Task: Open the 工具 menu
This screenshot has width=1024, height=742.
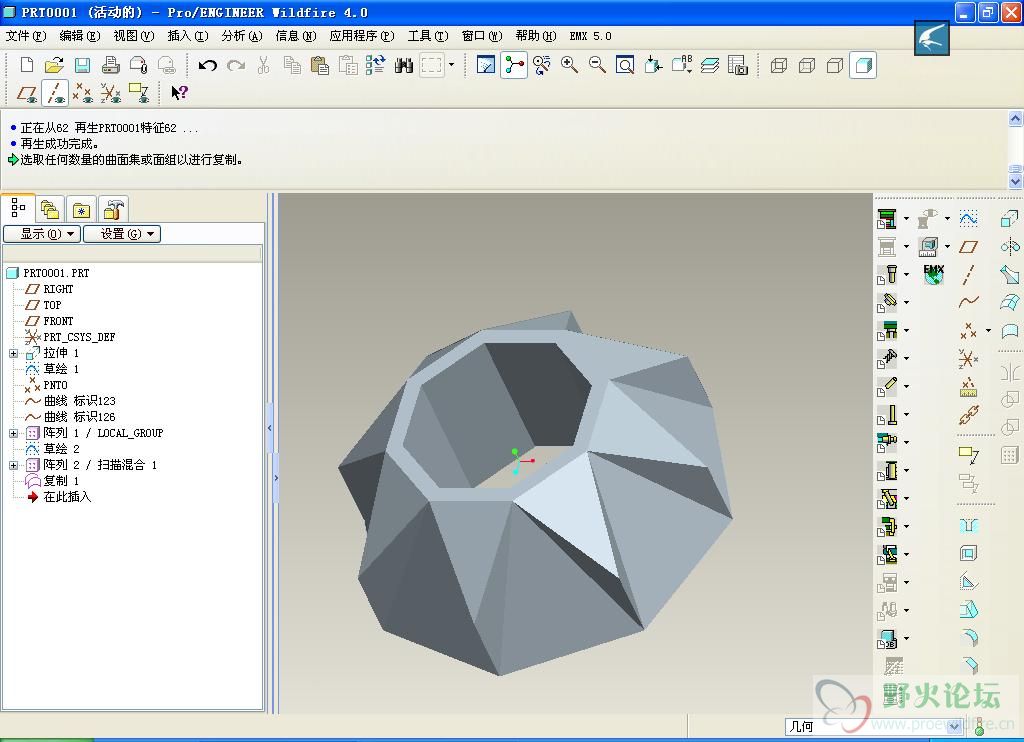Action: click(428, 36)
